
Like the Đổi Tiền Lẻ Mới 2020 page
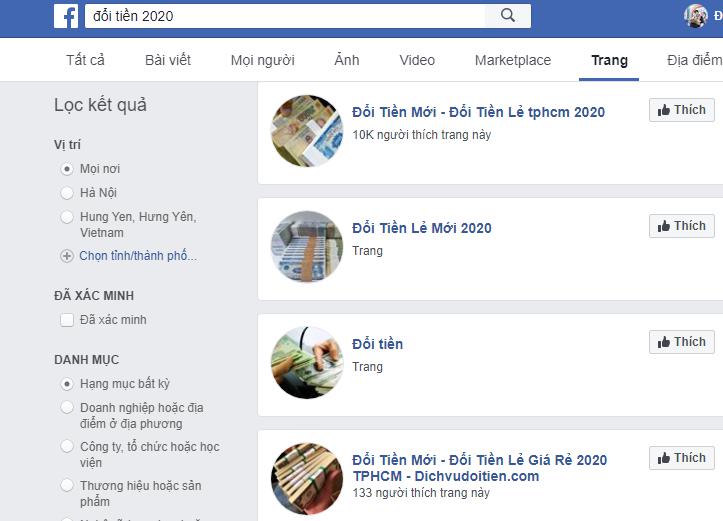pos(681,226)
